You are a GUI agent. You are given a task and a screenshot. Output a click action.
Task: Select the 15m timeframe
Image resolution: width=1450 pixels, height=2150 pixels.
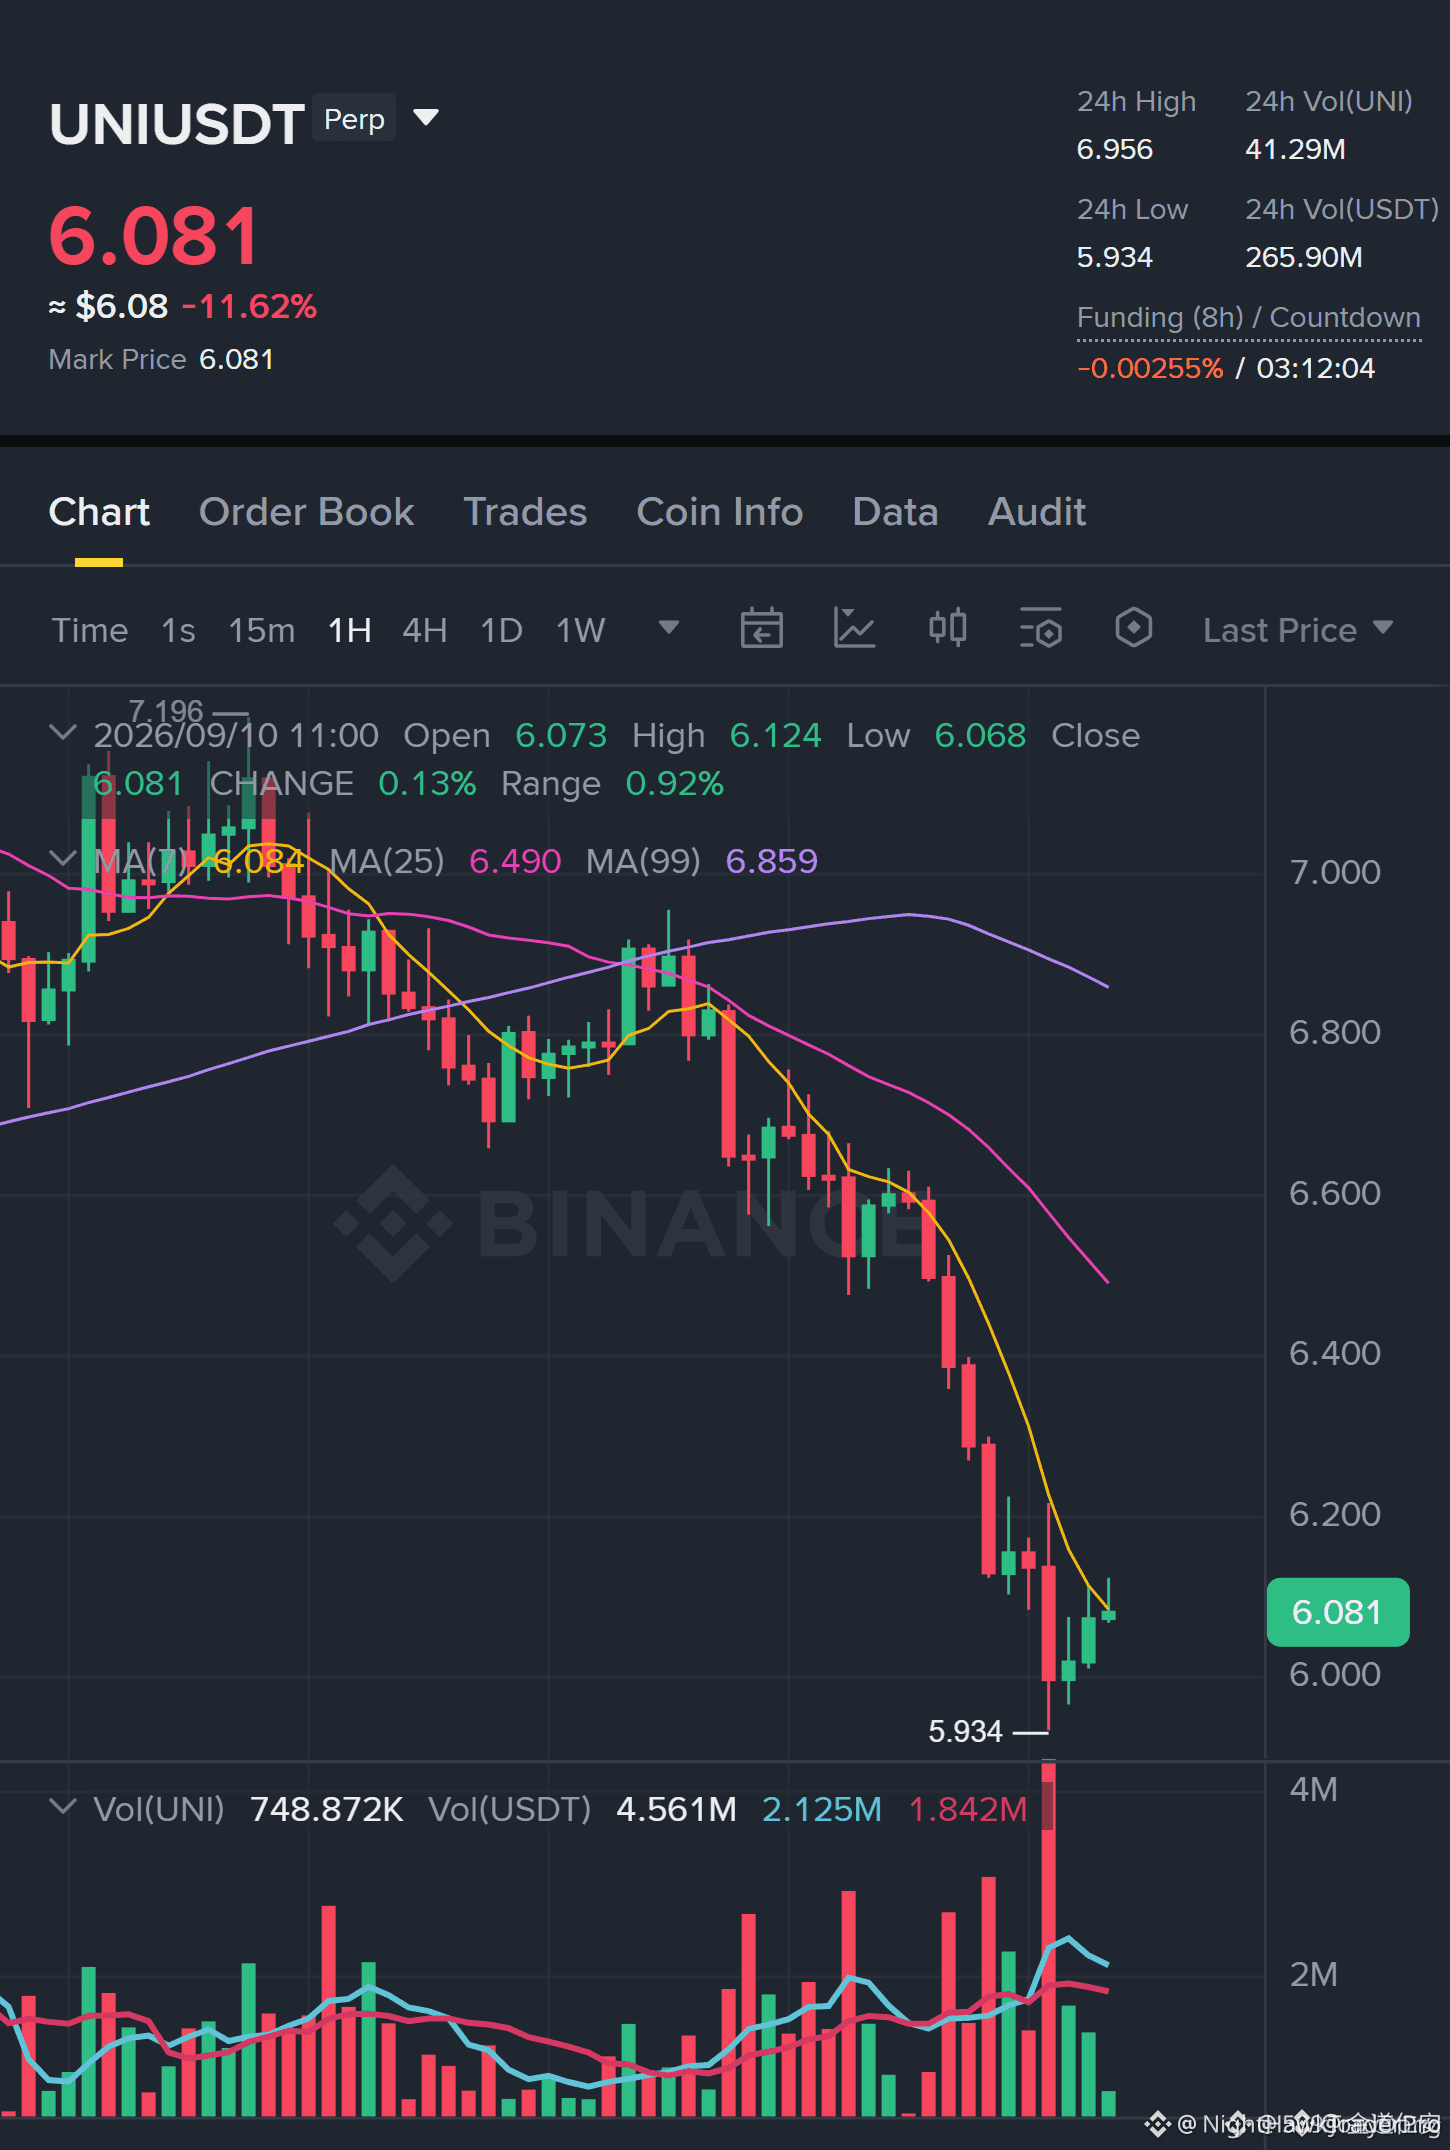click(x=262, y=630)
